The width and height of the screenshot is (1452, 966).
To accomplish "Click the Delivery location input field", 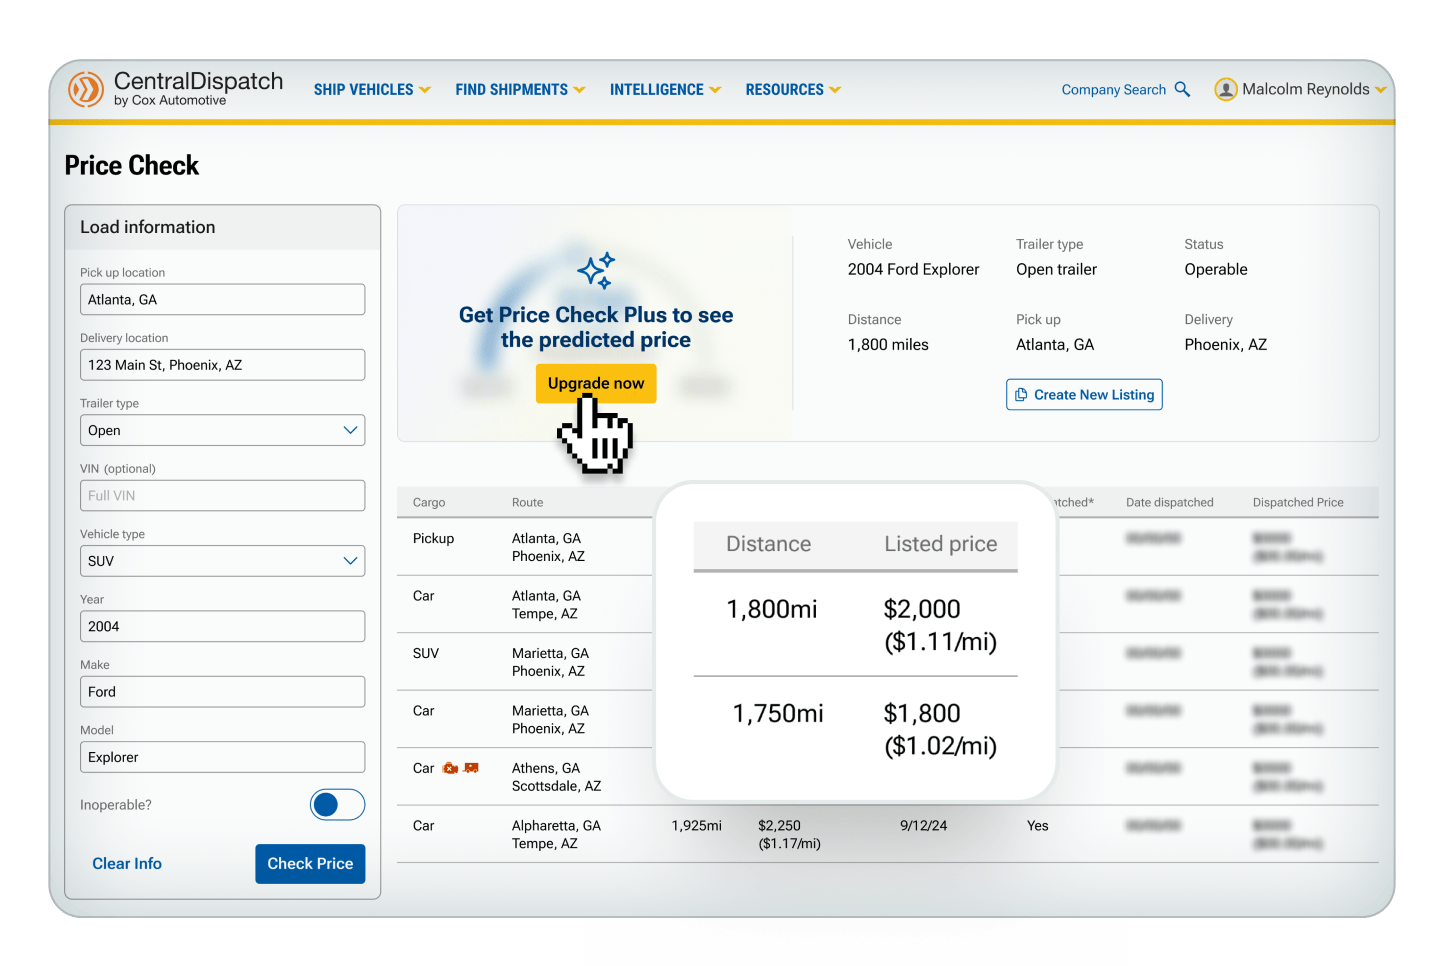I will pyautogui.click(x=222, y=365).
